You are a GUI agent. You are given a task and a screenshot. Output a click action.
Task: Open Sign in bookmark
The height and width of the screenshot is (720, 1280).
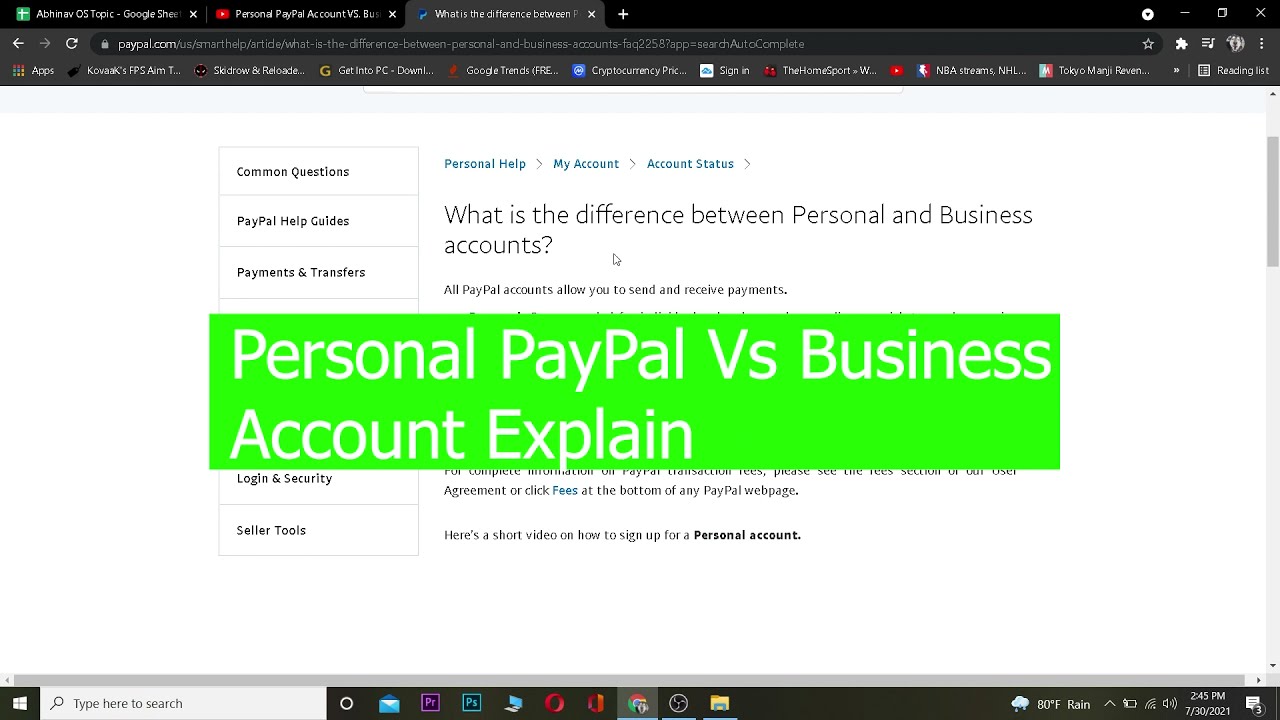725,70
